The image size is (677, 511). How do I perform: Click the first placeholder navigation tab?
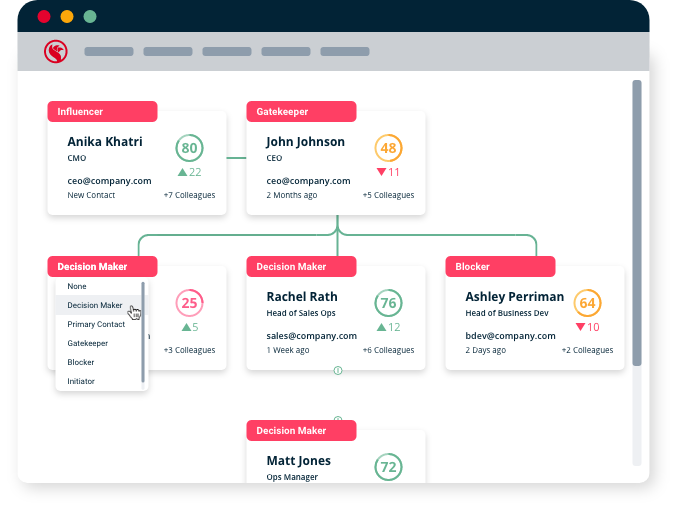tap(109, 51)
